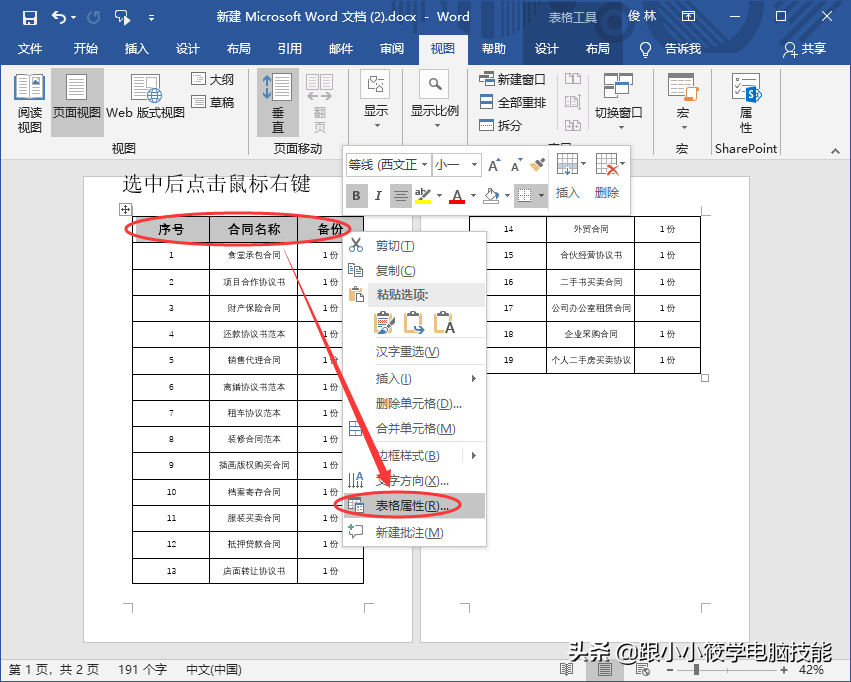Increase font size in mini toolbar
851x682 pixels.
[x=494, y=165]
